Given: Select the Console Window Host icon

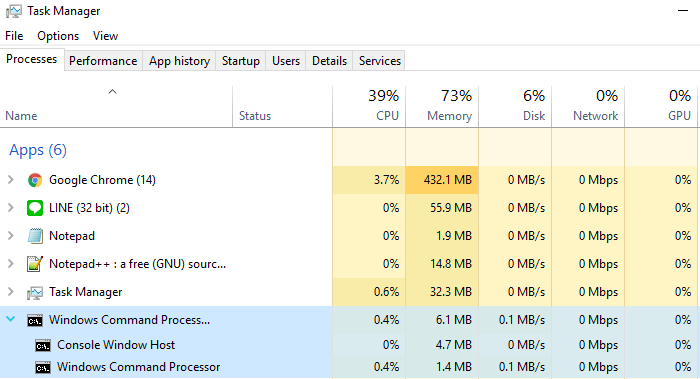Looking at the screenshot, I should pyautogui.click(x=43, y=346).
